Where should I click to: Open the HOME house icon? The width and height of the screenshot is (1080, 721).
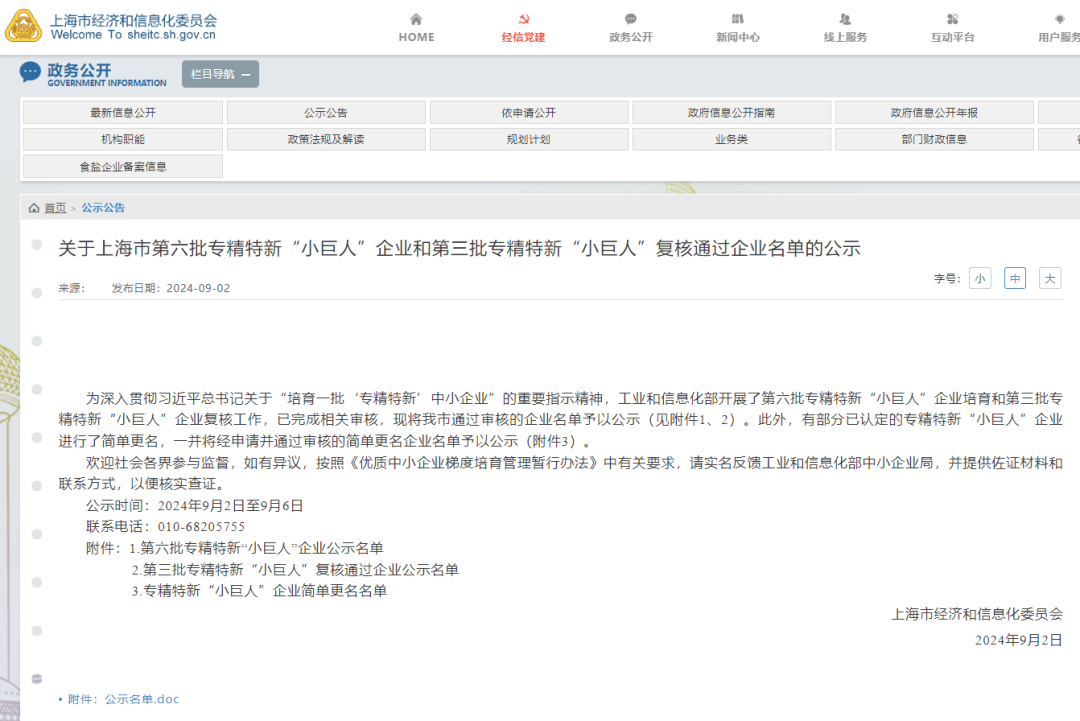tap(416, 19)
